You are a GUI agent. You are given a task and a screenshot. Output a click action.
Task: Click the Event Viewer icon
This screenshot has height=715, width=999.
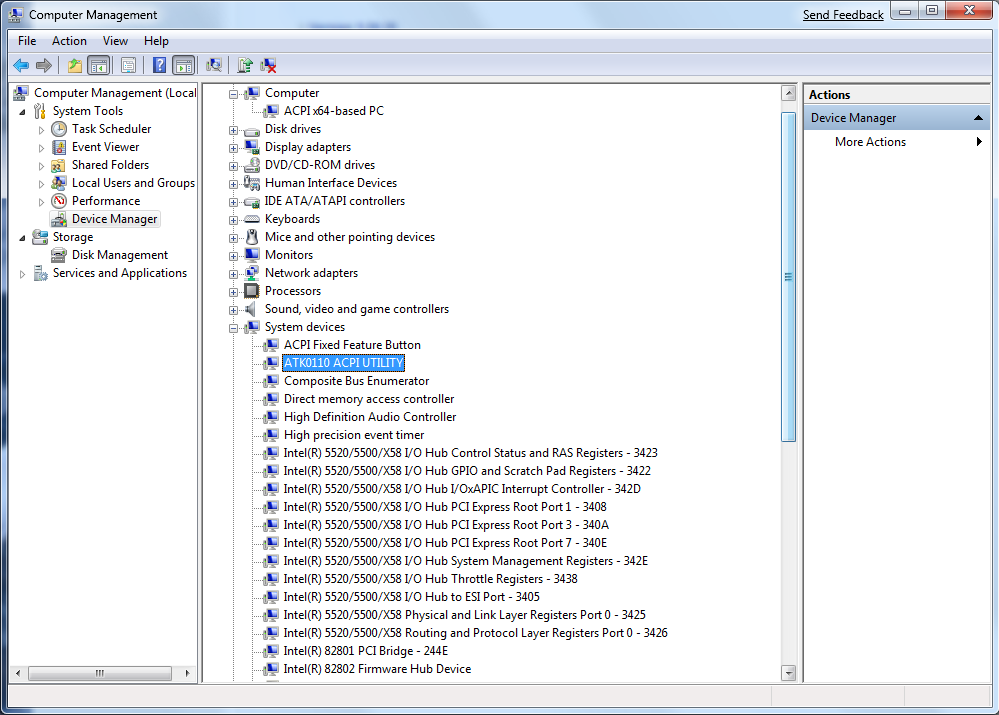click(x=59, y=147)
